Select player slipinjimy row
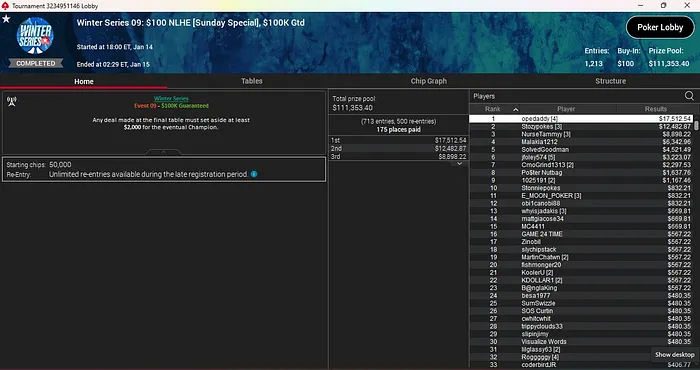The image size is (700, 370). pos(581,334)
